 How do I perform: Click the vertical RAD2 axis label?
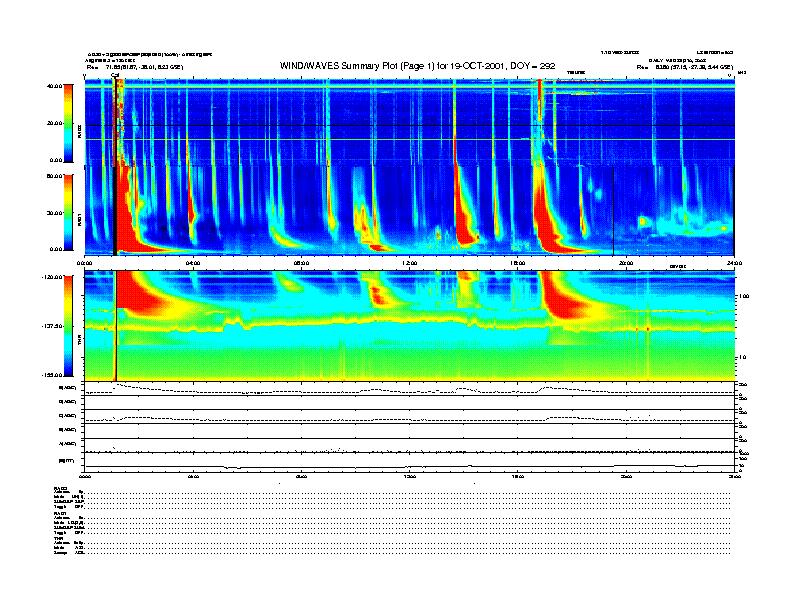pyautogui.click(x=79, y=131)
